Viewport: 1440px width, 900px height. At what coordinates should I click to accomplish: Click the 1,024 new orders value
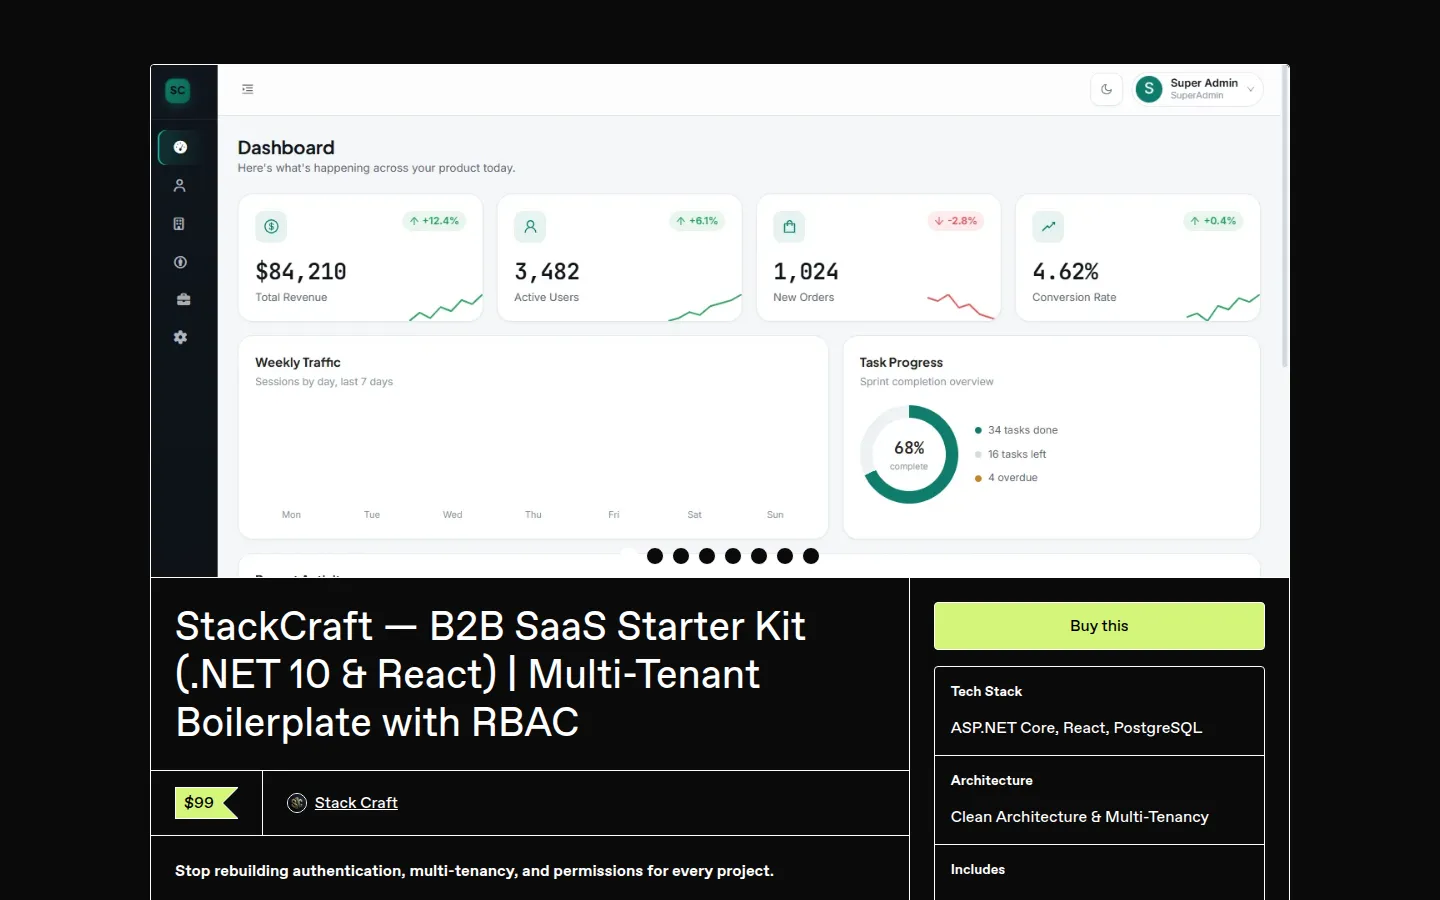coord(806,272)
